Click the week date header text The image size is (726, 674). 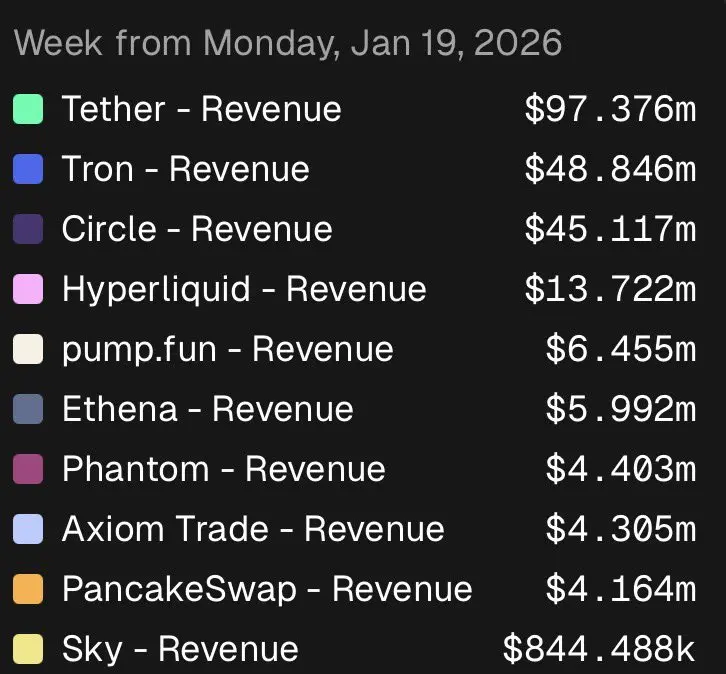tap(288, 43)
